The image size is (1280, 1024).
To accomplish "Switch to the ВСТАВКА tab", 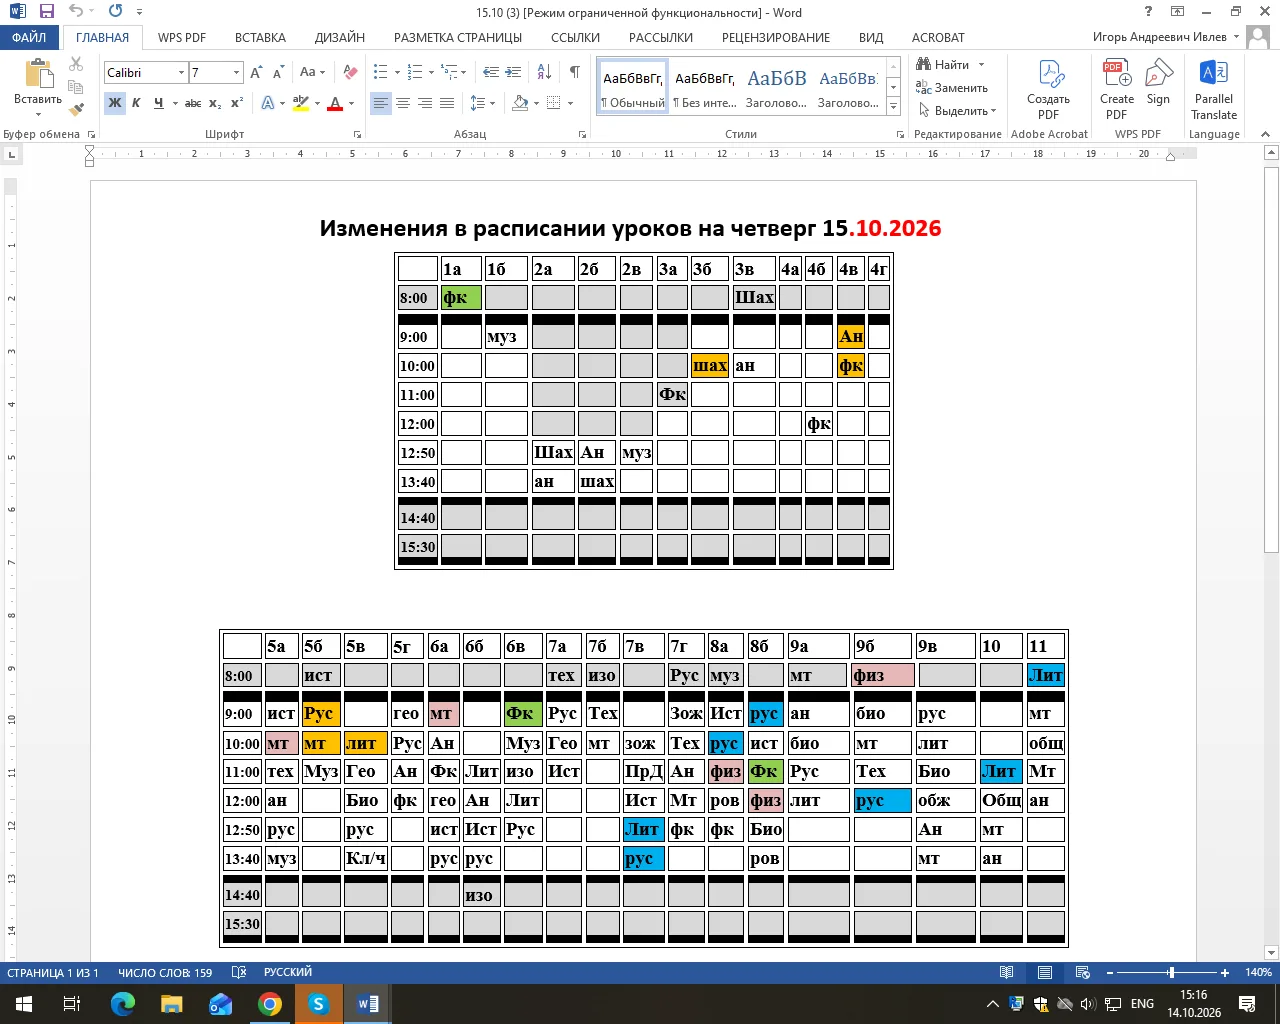I will click(x=260, y=37).
